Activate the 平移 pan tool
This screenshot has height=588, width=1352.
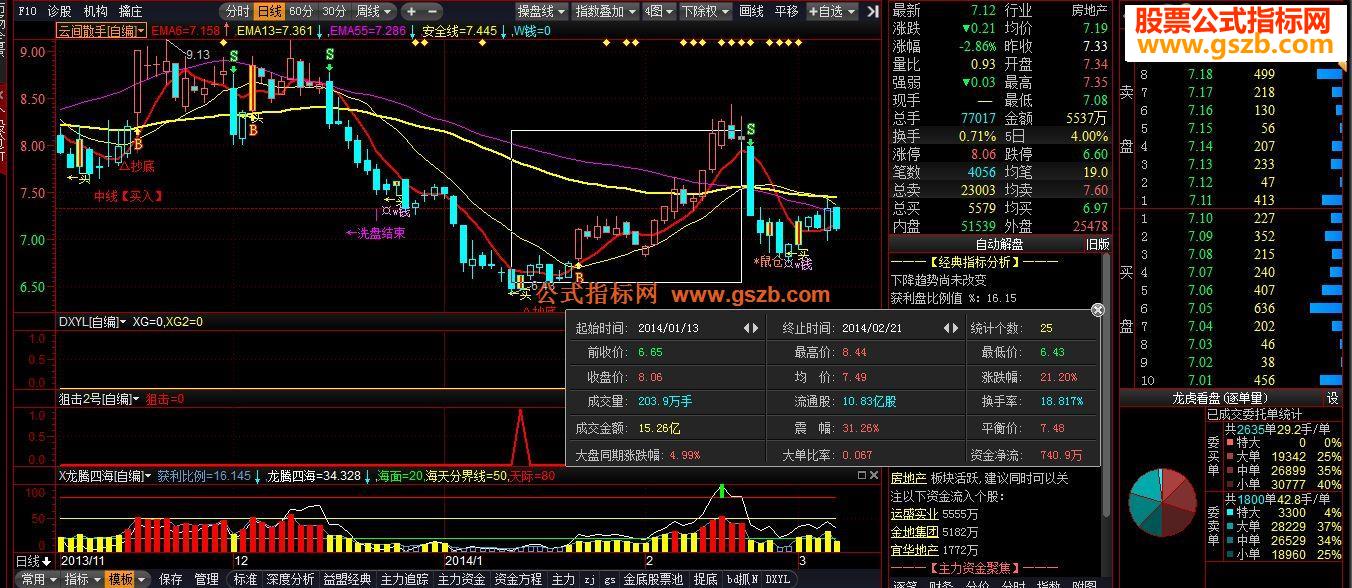click(785, 13)
